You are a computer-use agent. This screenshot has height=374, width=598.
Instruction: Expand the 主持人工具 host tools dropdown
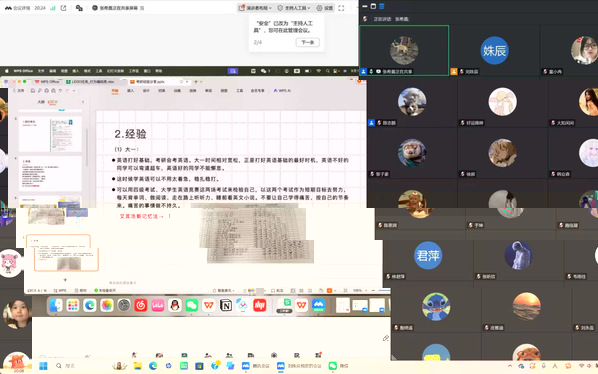click(x=294, y=8)
